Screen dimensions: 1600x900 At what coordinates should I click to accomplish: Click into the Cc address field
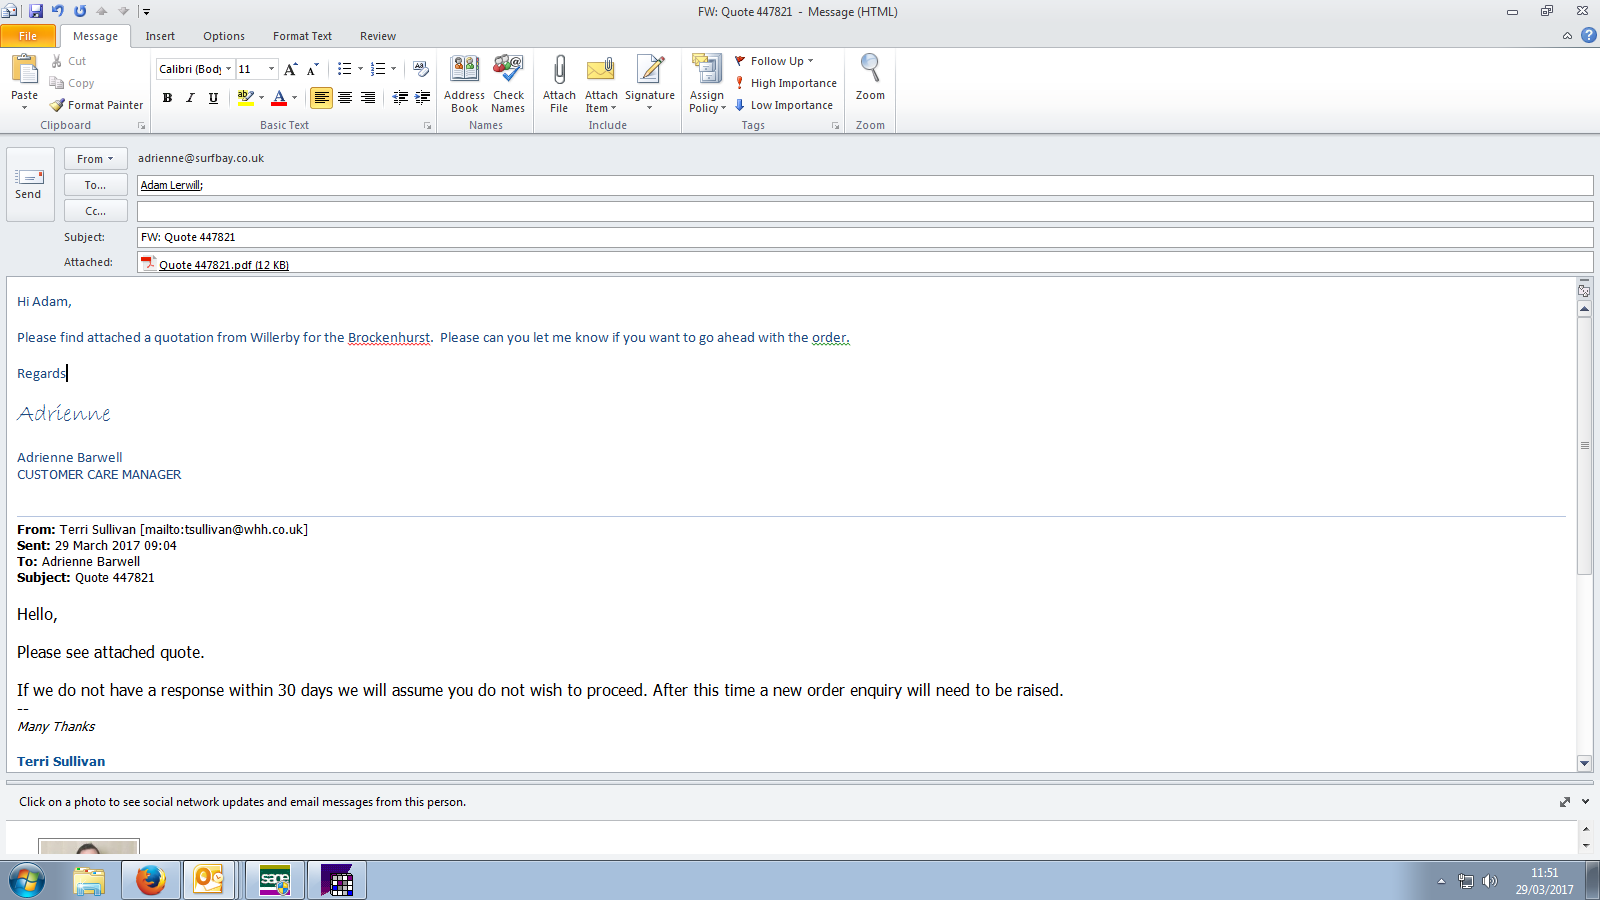864,211
